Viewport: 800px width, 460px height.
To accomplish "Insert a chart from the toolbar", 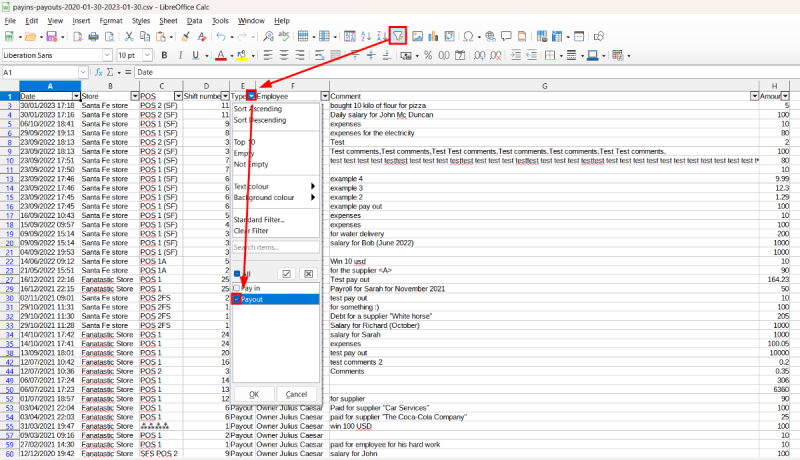I will [434, 36].
